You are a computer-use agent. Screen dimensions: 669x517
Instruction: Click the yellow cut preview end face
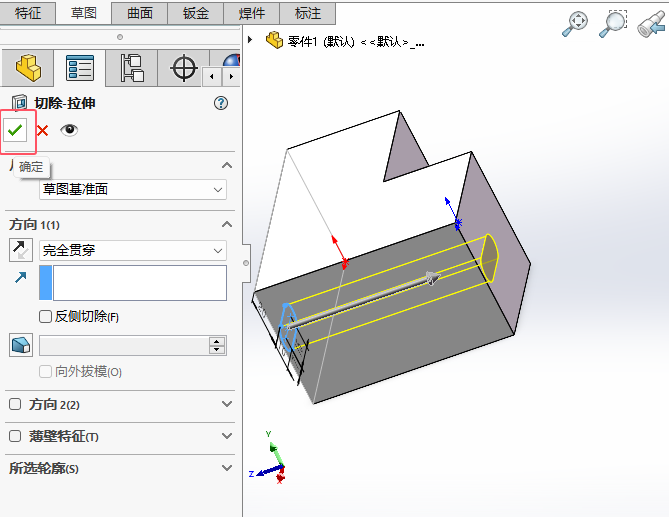click(489, 258)
